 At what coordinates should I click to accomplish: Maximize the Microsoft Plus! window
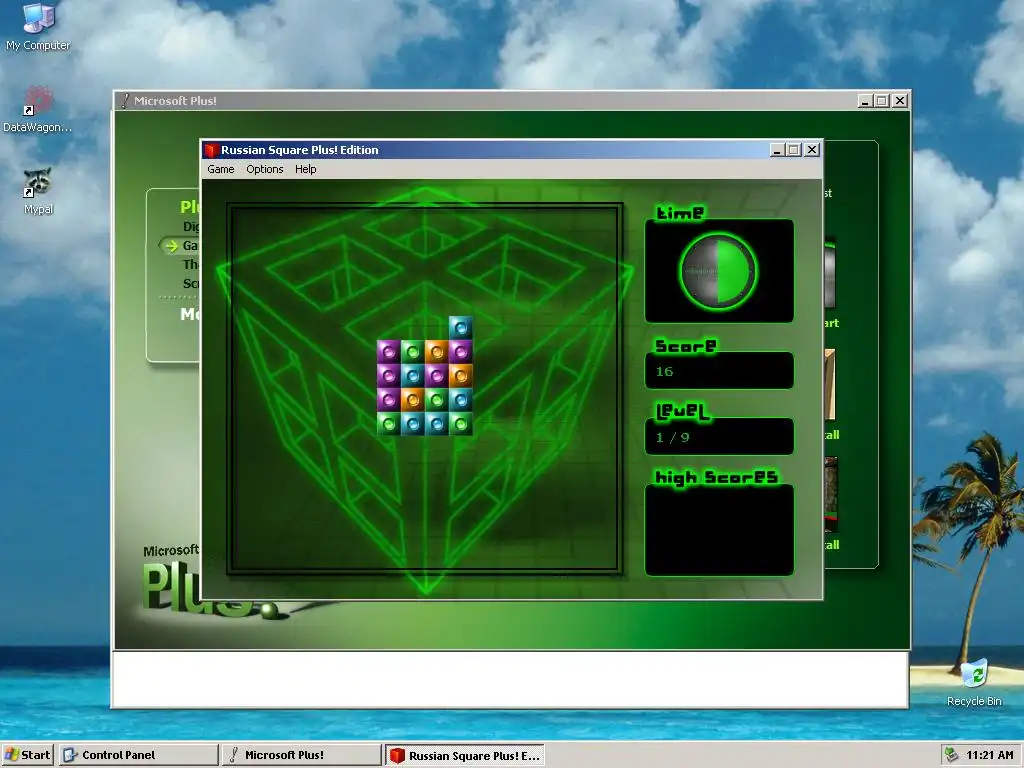[882, 101]
